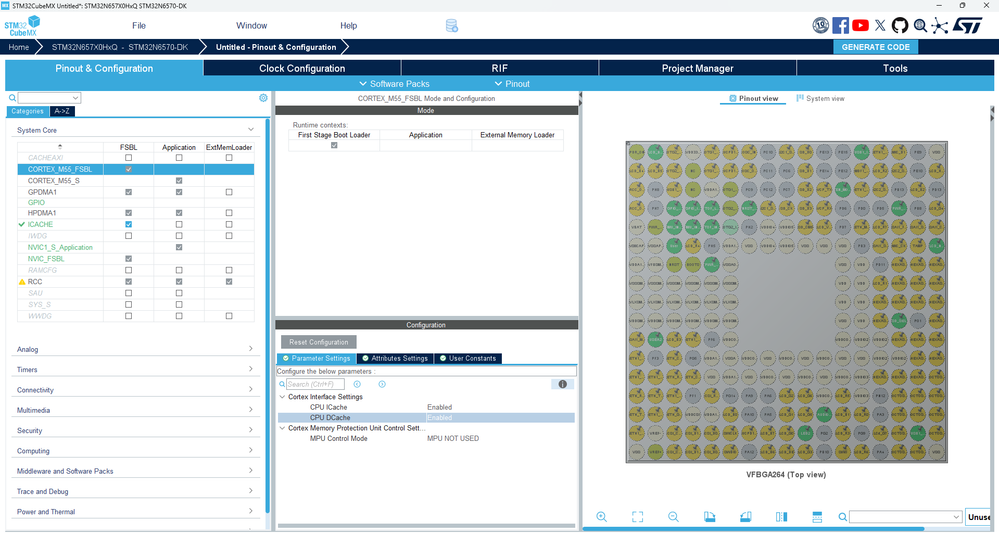Viewport: 999px width, 535px height.
Task: Uncheck the ICACHE FSBL checkbox
Action: pos(129,224)
